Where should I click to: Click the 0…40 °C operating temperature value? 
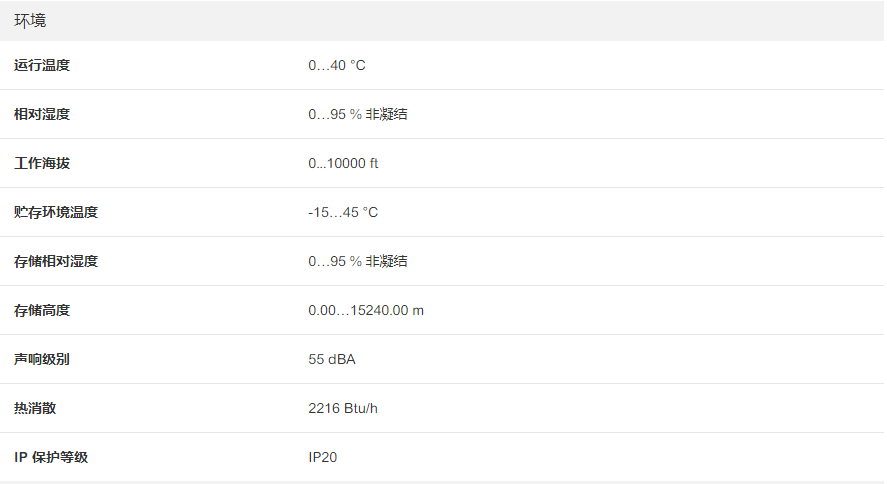click(x=337, y=66)
